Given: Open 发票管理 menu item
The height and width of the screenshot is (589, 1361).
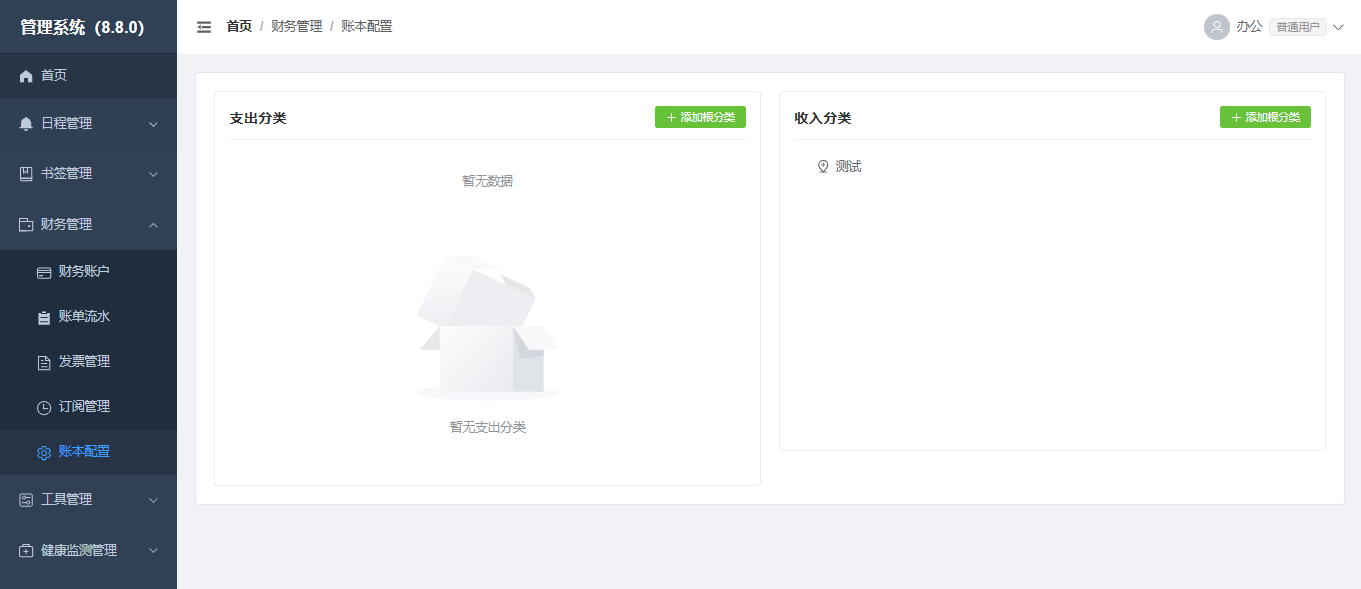Looking at the screenshot, I should pyautogui.click(x=88, y=362).
